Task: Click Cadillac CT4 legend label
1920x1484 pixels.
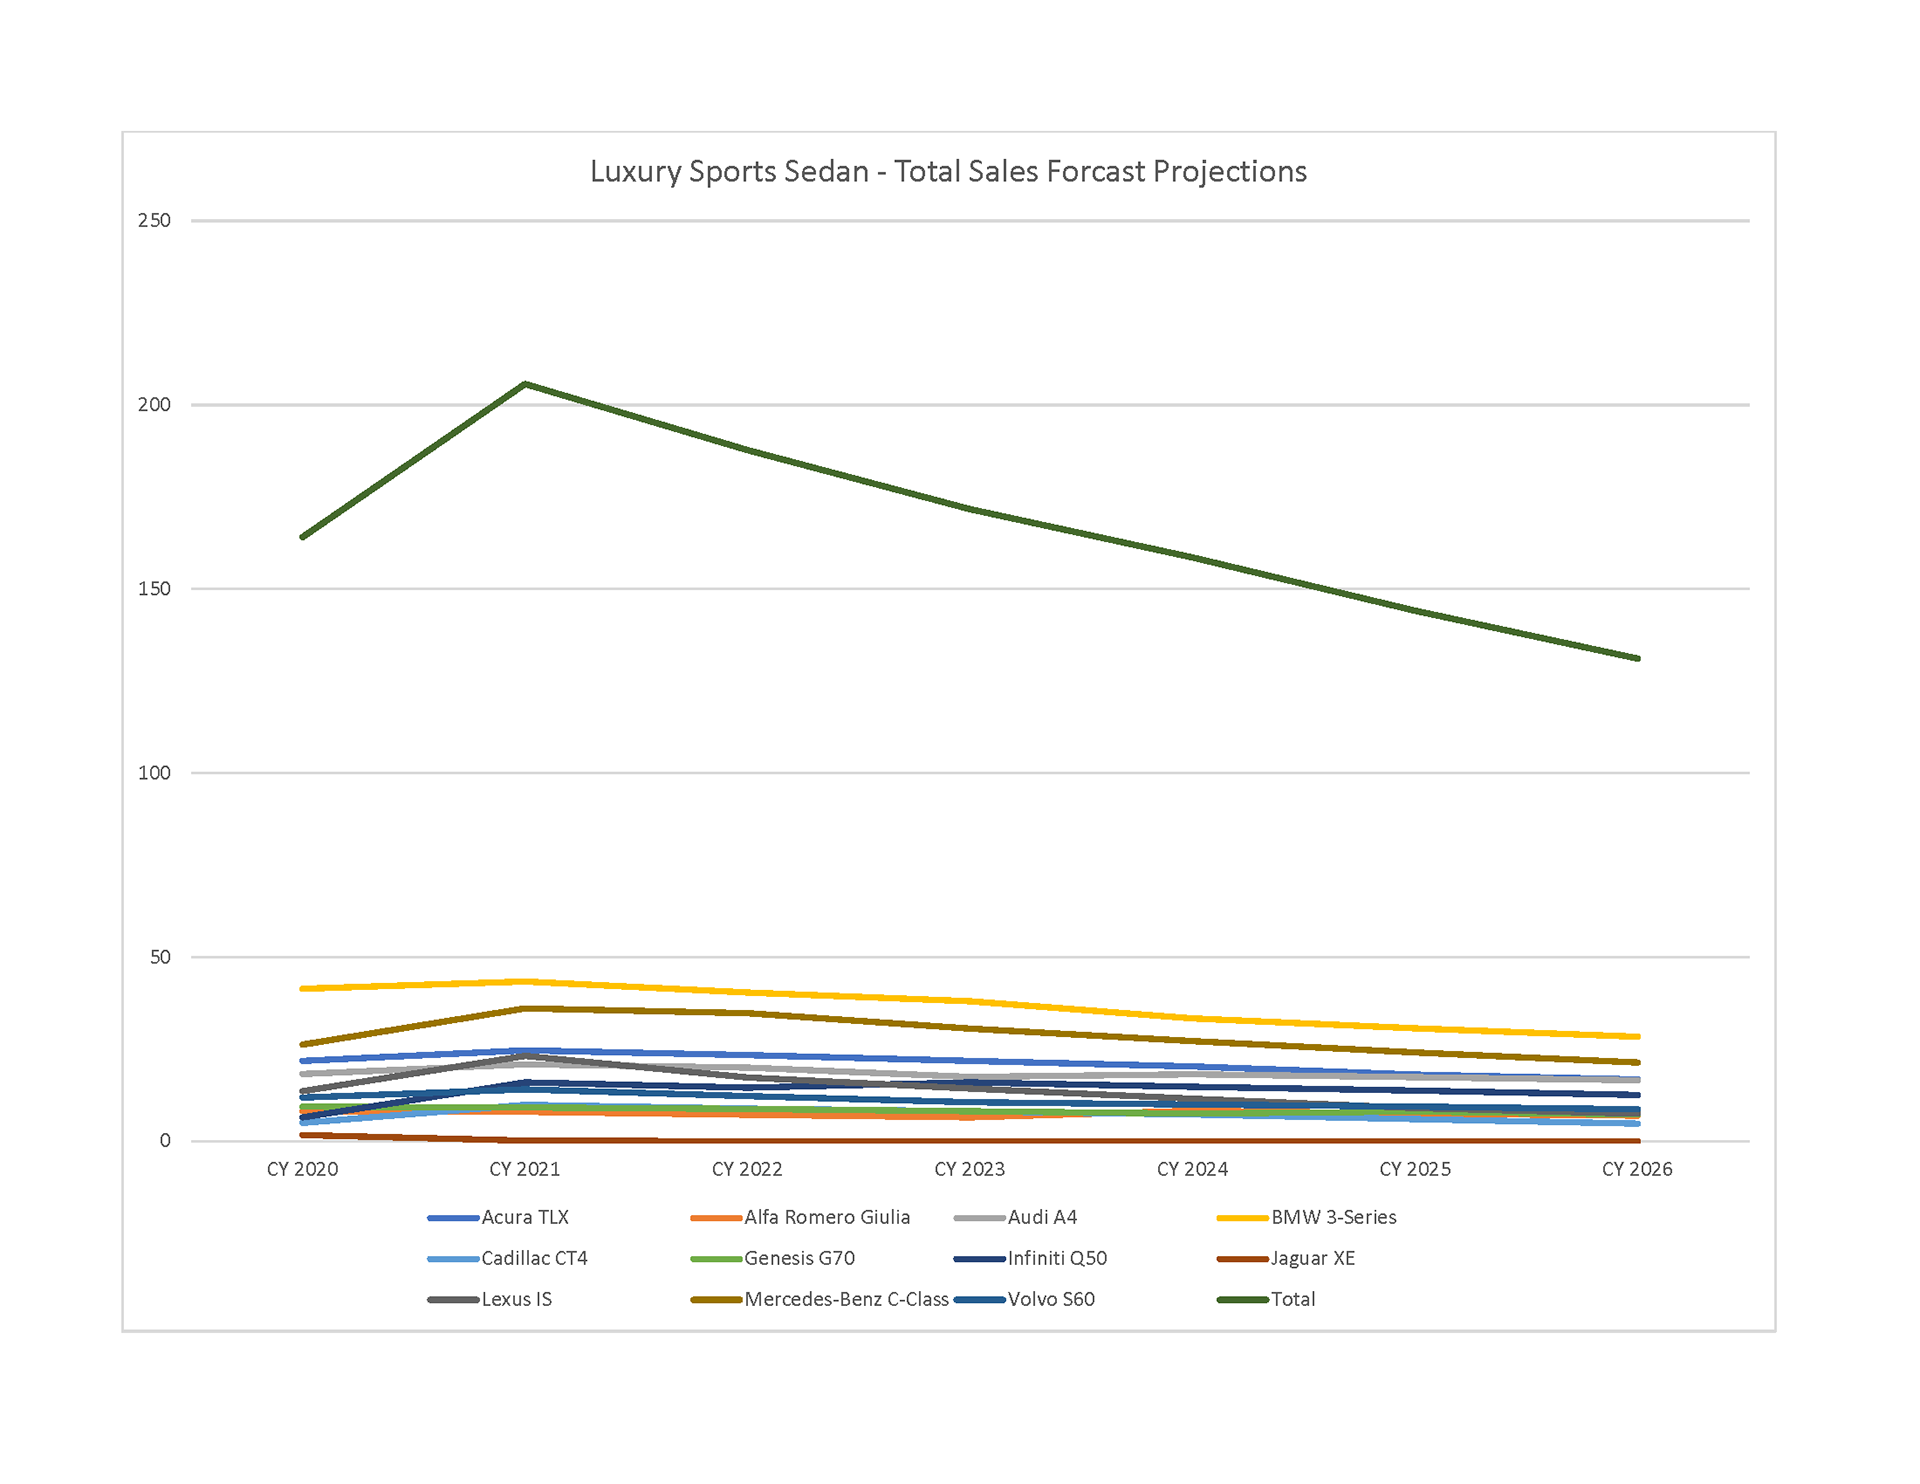Action: (x=534, y=1258)
